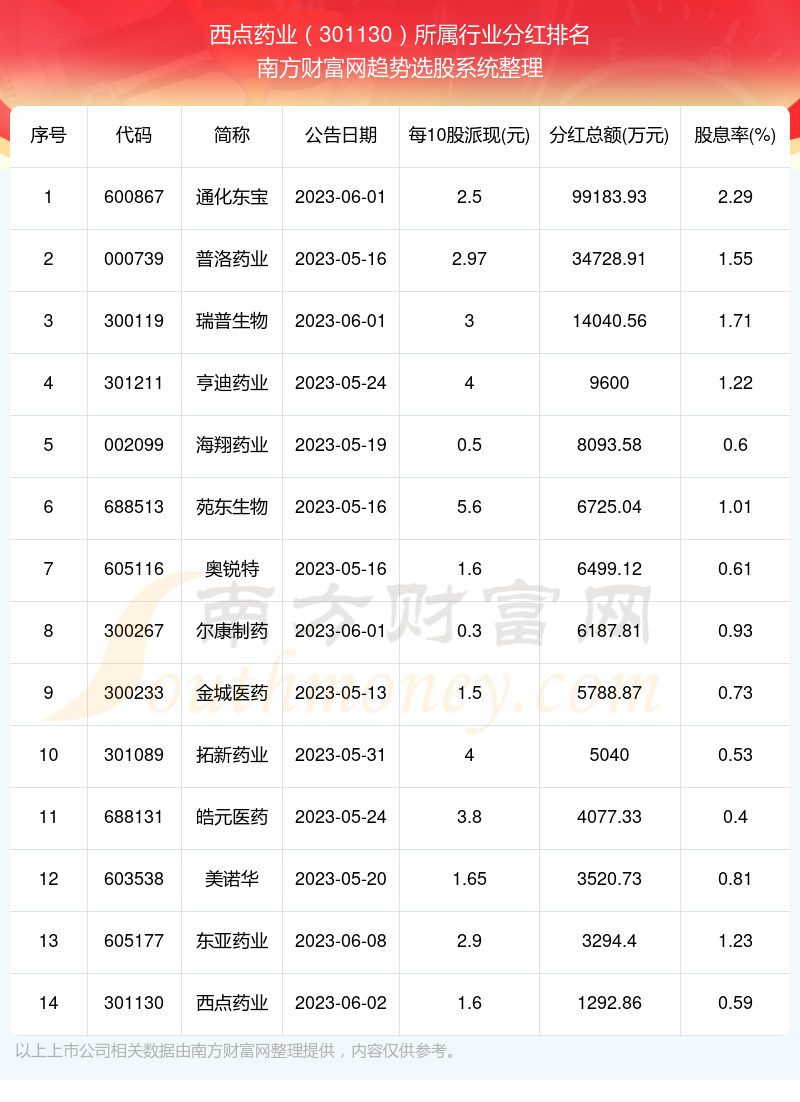The width and height of the screenshot is (800, 1102).
Task: Click stock code 002099
Action: point(134,445)
